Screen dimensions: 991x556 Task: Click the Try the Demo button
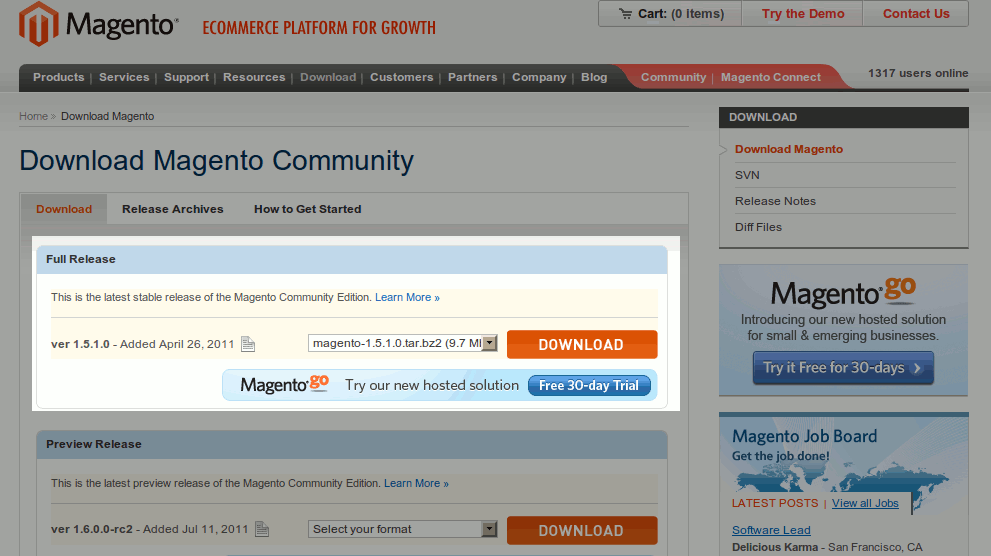tap(802, 14)
